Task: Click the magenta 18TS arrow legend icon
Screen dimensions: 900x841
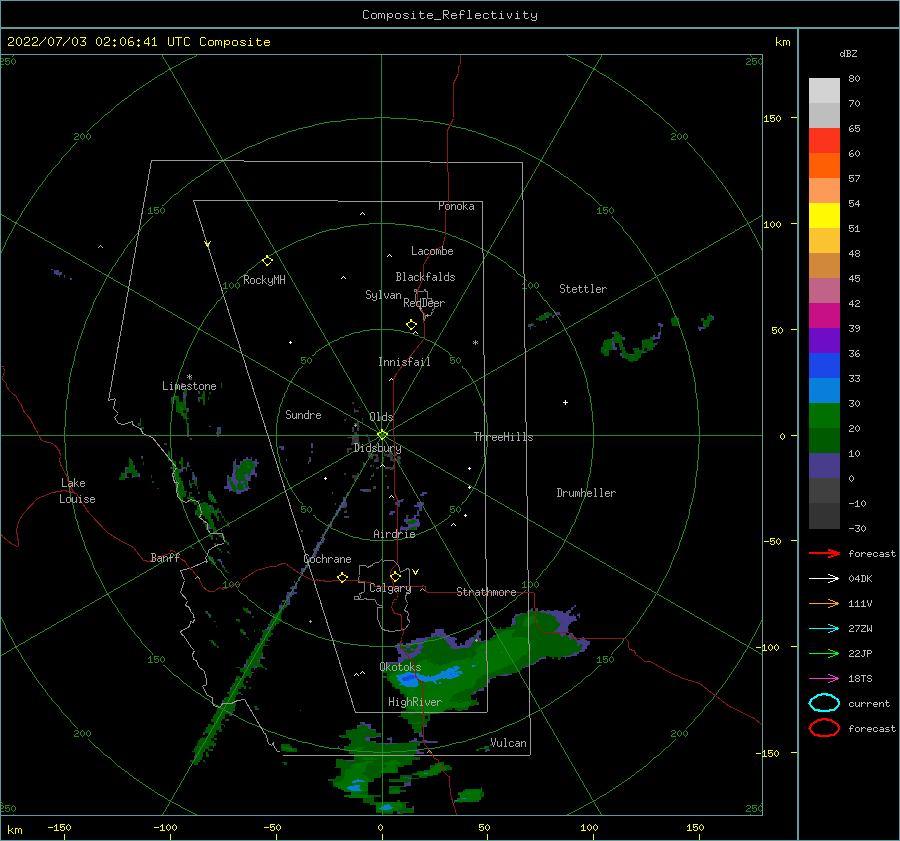Action: pyautogui.click(x=824, y=679)
